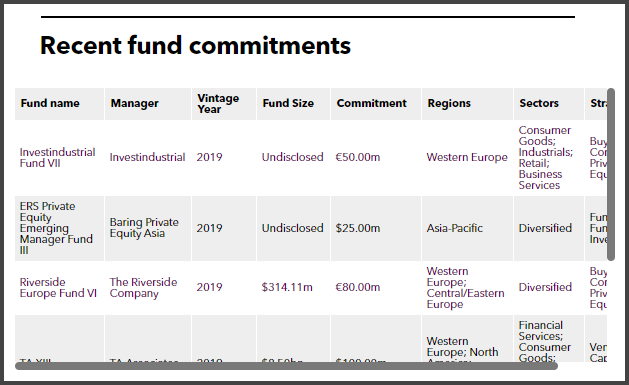Click the Baring Private Equity Asia manager
Image resolution: width=629 pixels, height=385 pixels.
144,228
